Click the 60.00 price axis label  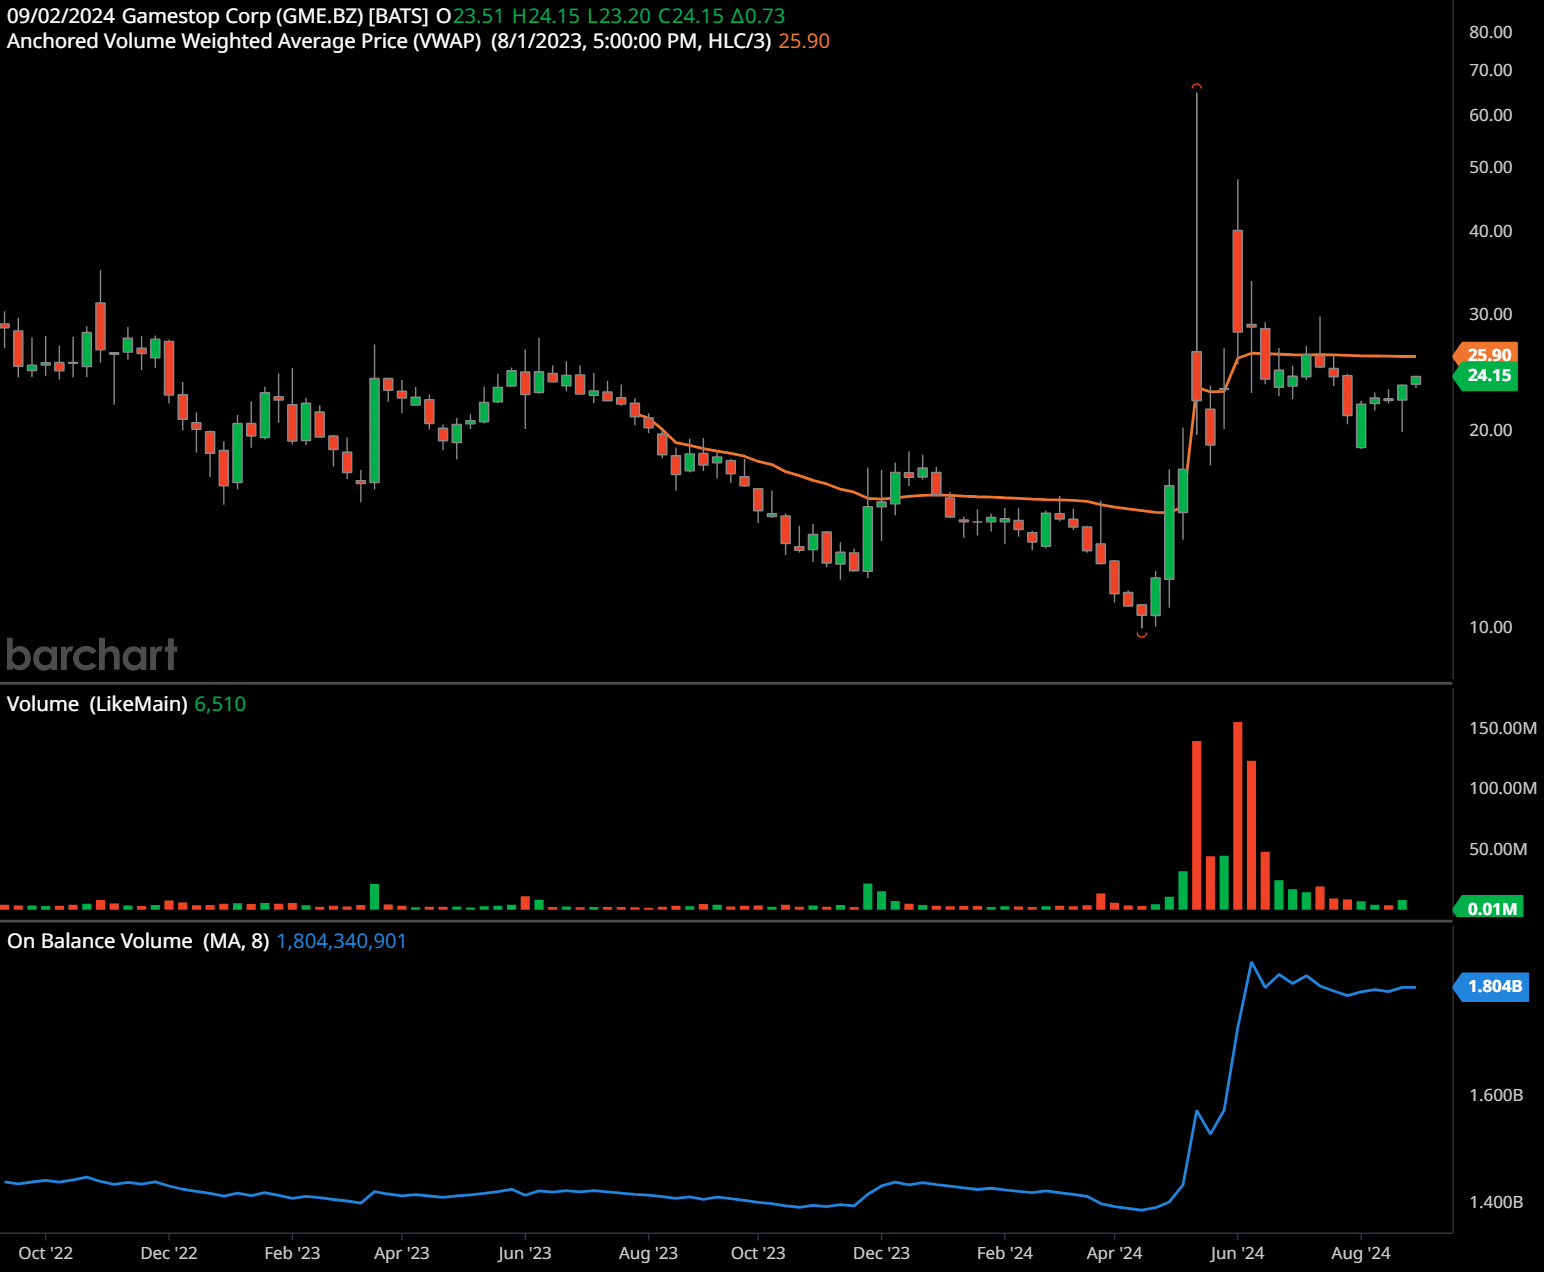[1490, 115]
